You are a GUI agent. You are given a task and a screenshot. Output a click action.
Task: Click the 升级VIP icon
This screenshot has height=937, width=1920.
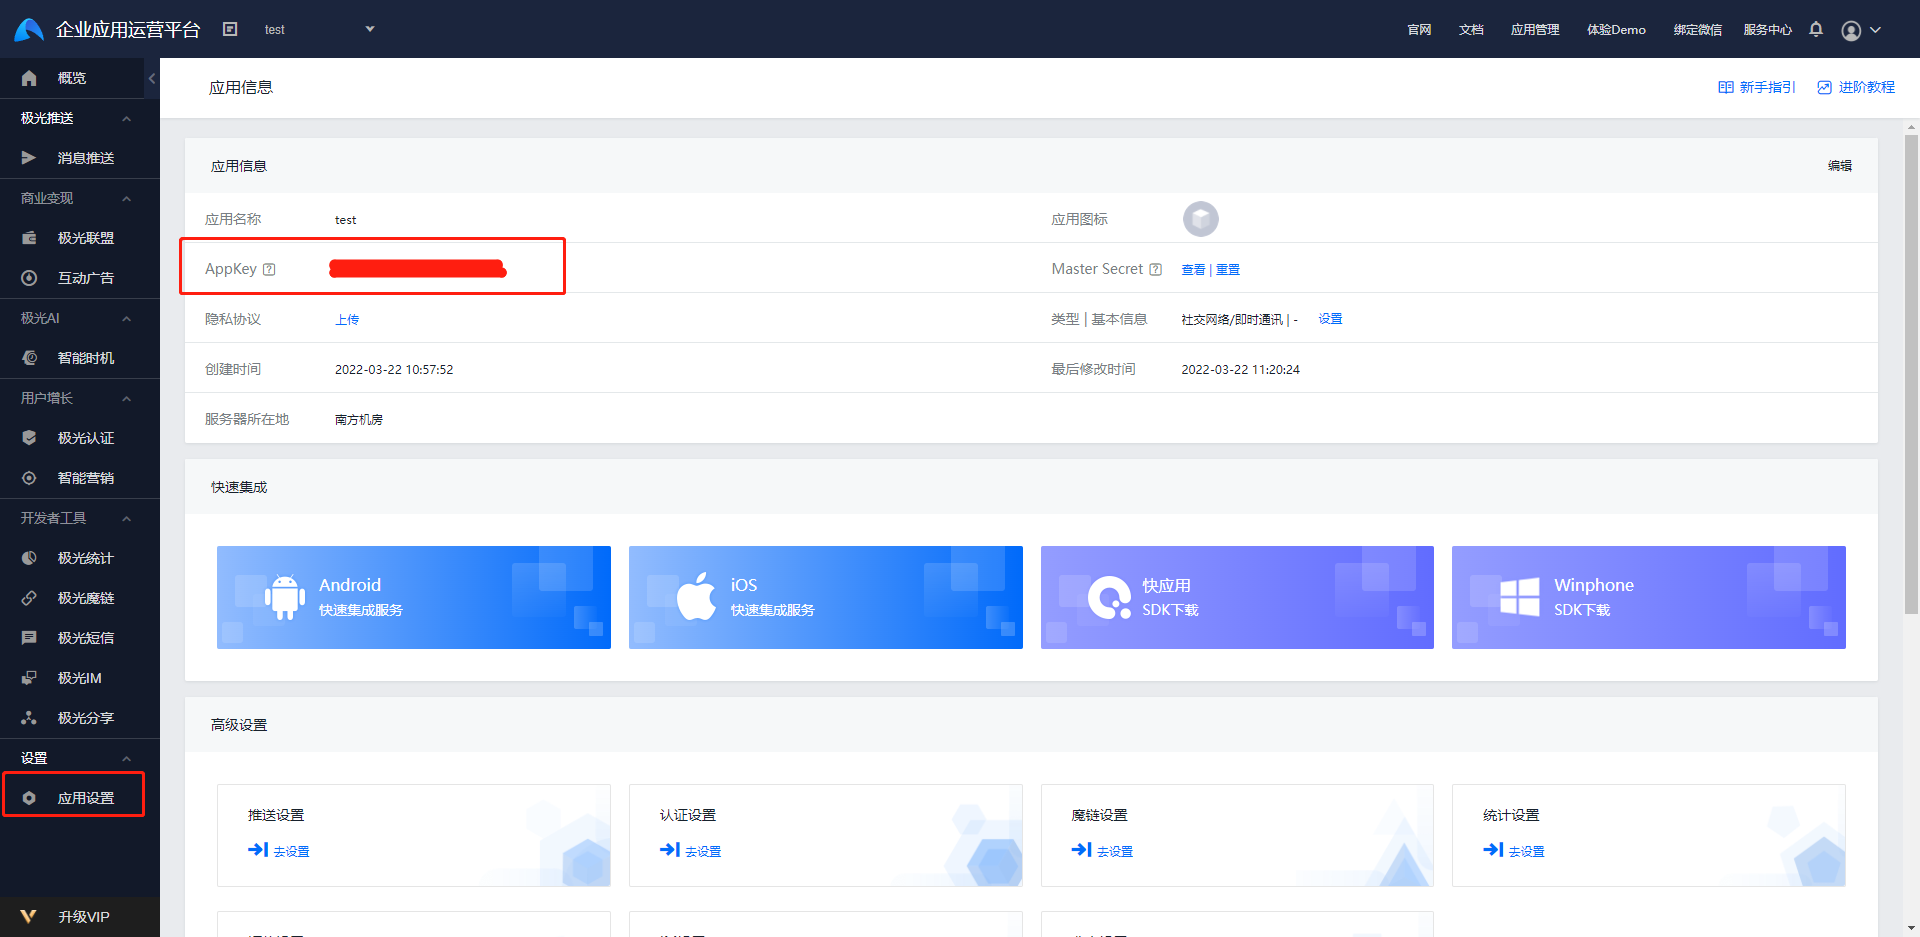coord(28,916)
